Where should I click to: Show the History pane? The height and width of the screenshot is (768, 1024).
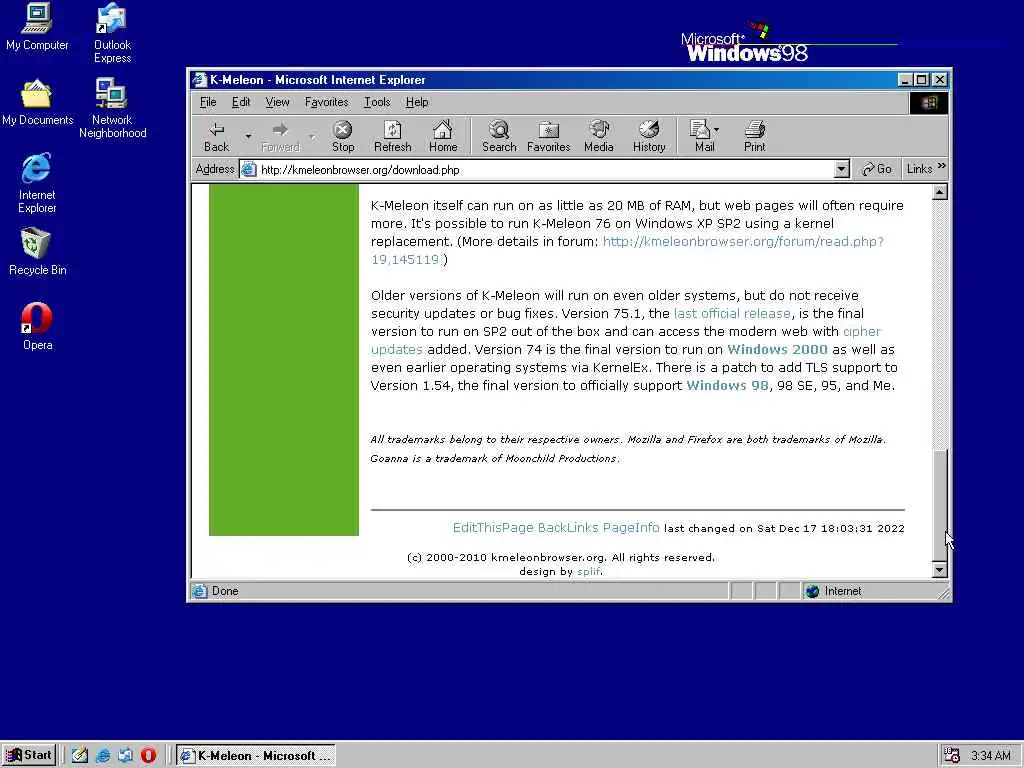point(648,136)
